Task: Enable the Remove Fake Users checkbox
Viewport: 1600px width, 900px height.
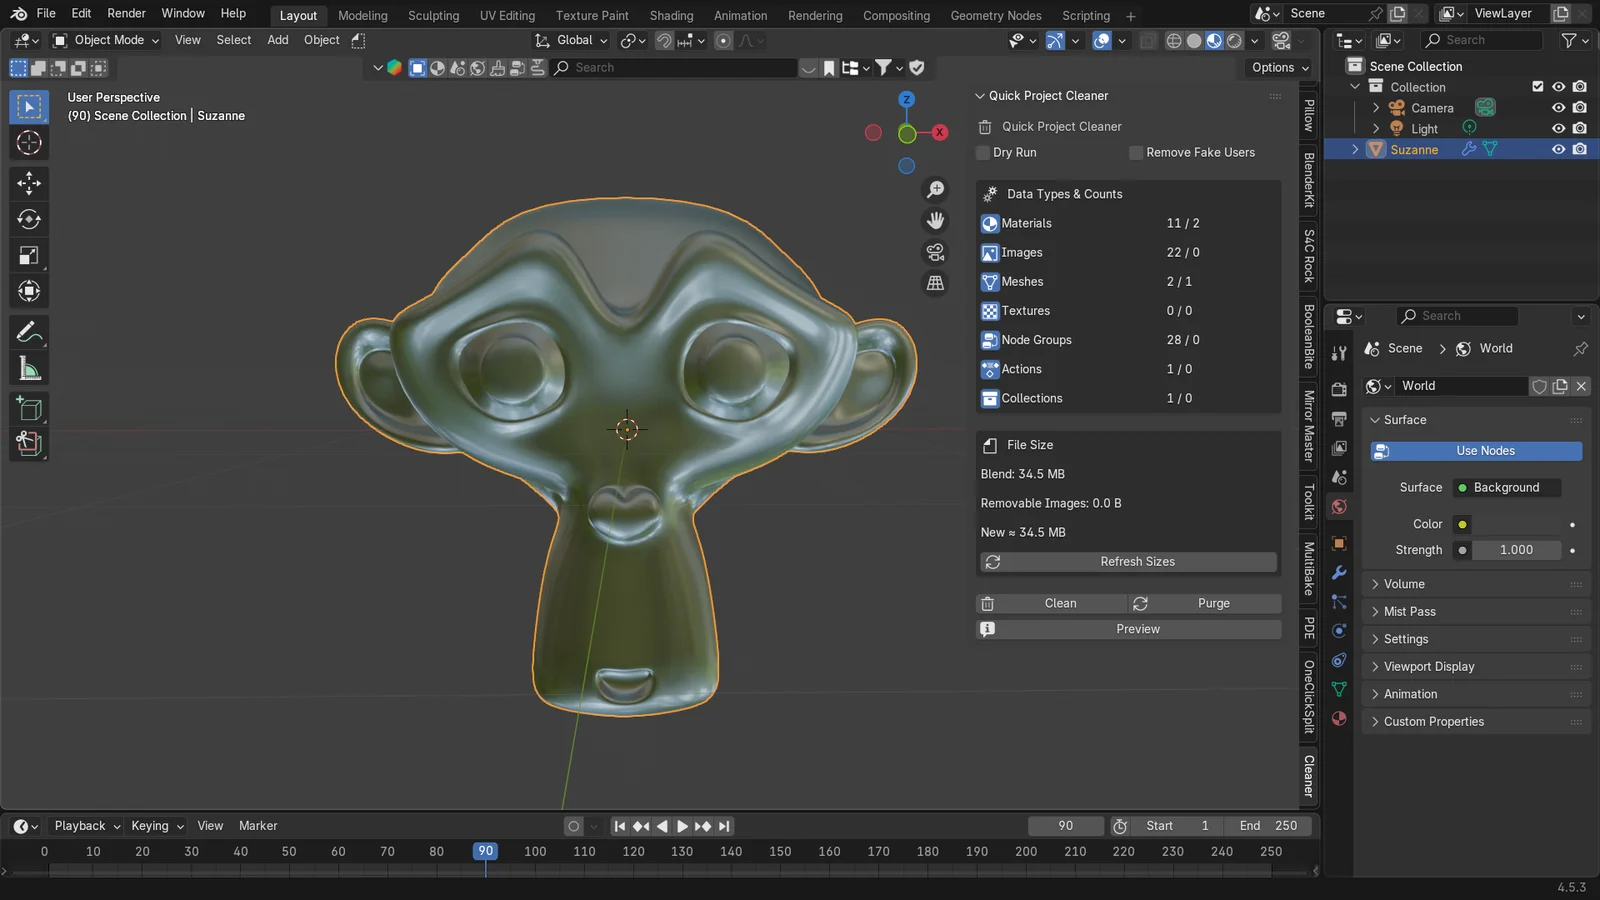Action: tap(1136, 152)
